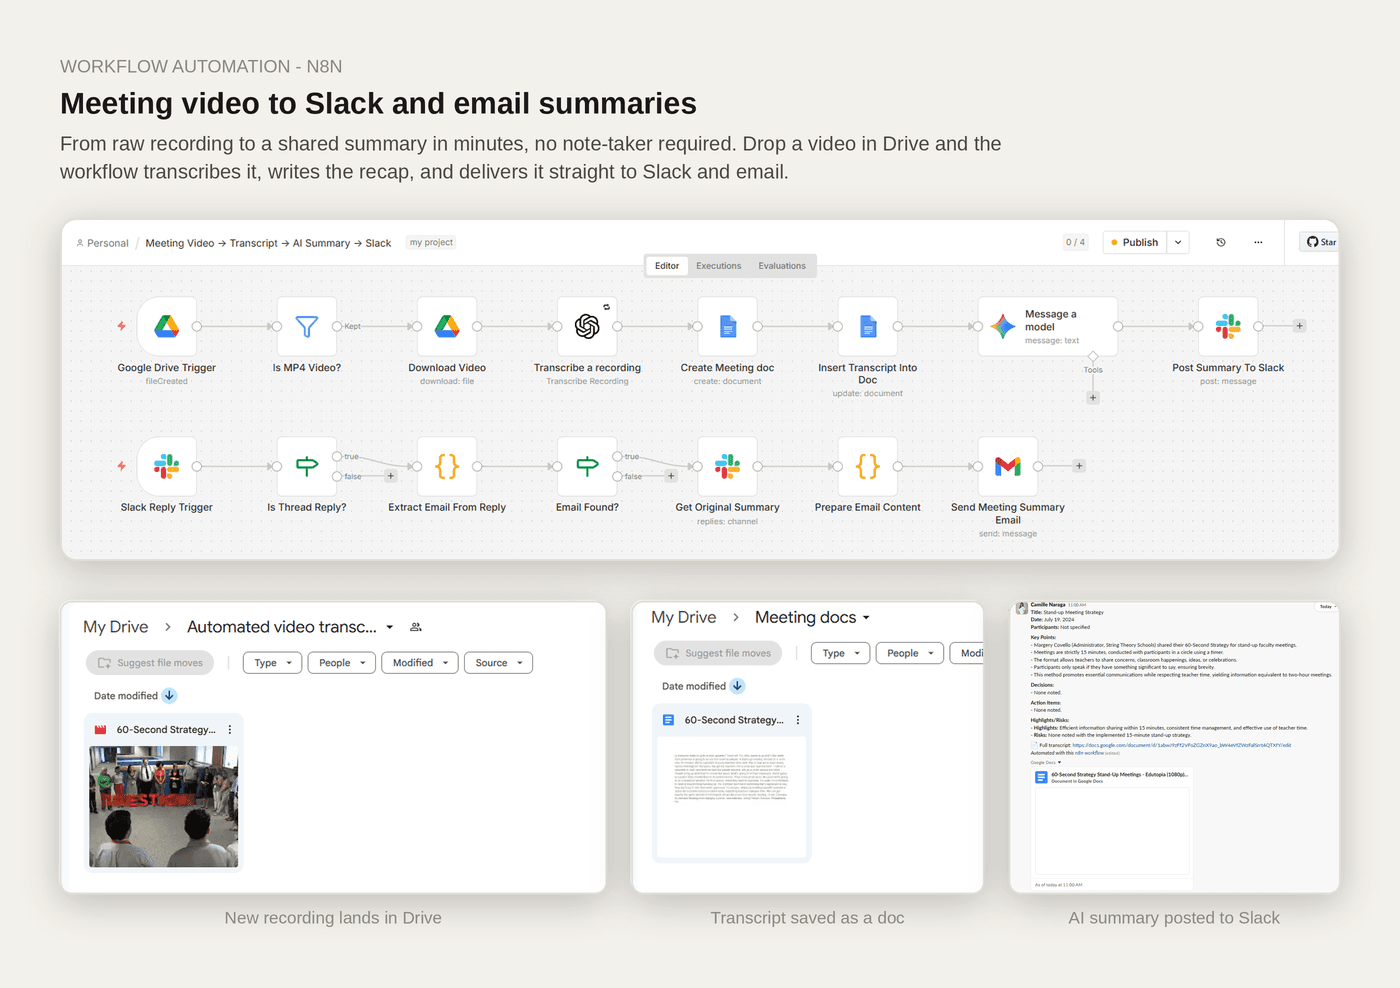Click the GitHub Star button

[1320, 242]
